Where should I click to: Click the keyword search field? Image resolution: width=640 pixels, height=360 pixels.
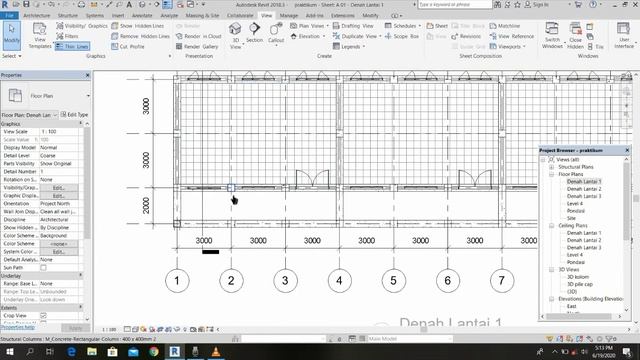coord(455,4)
